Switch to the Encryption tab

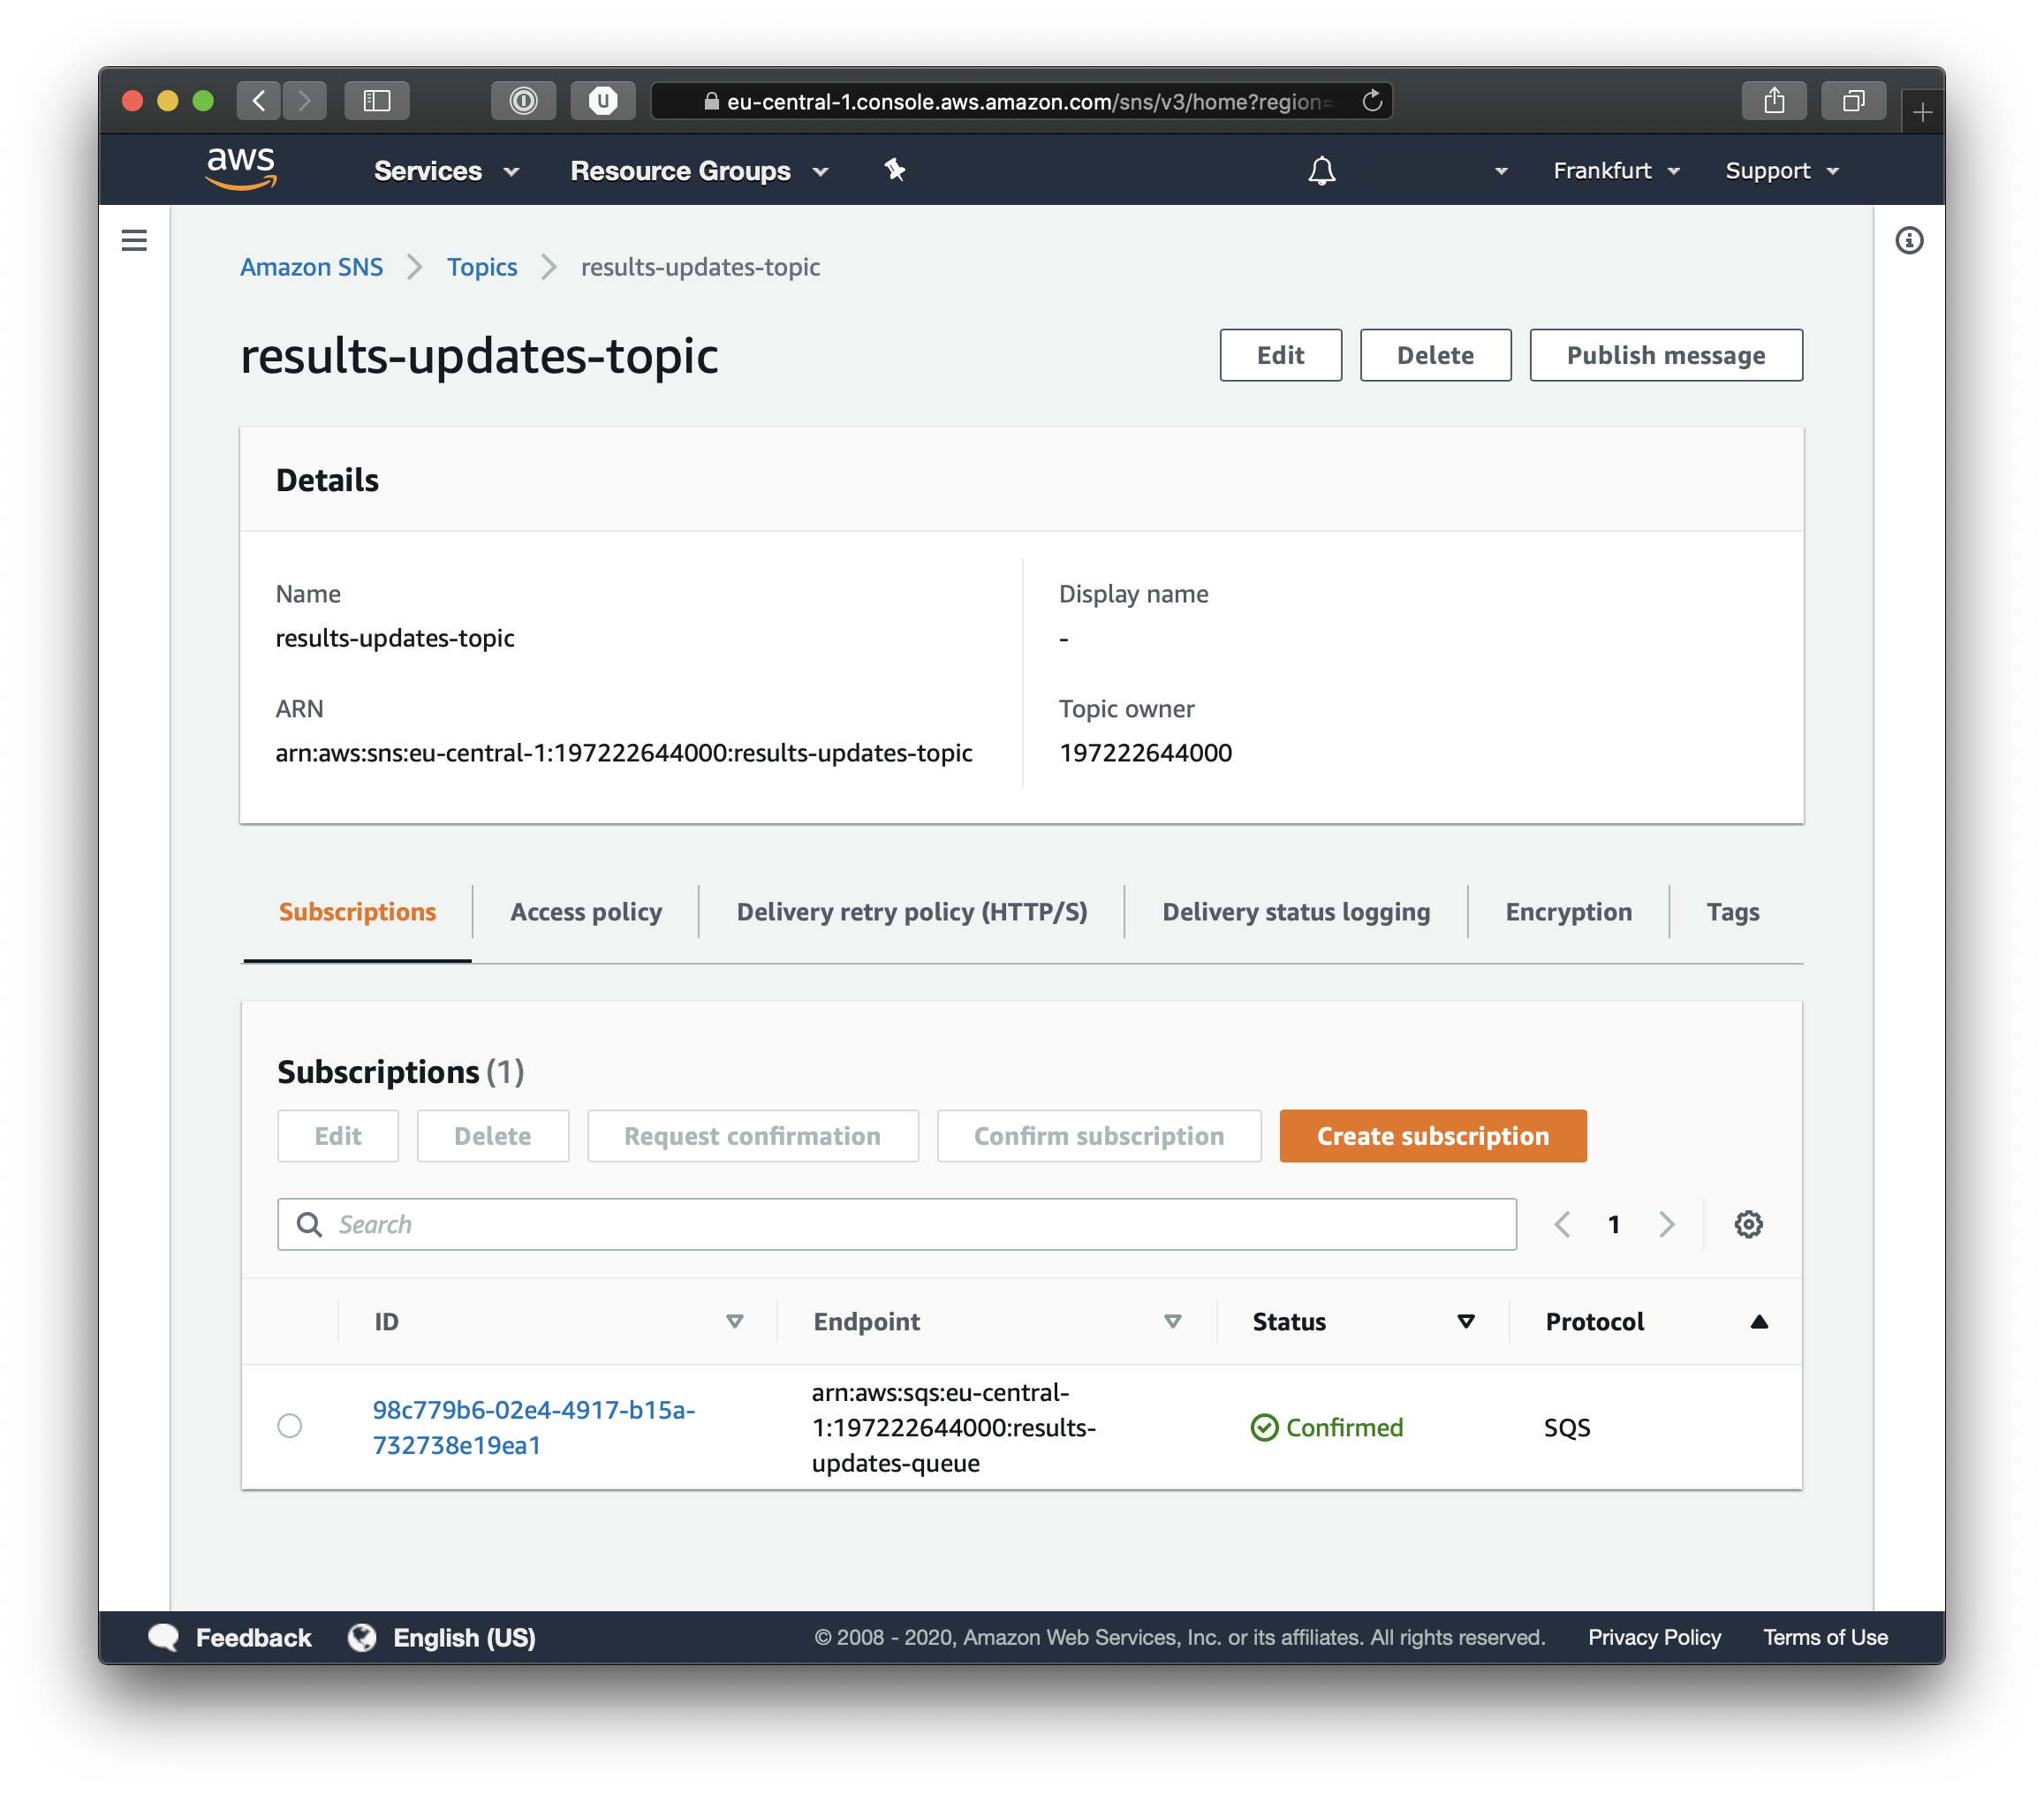pyautogui.click(x=1567, y=912)
